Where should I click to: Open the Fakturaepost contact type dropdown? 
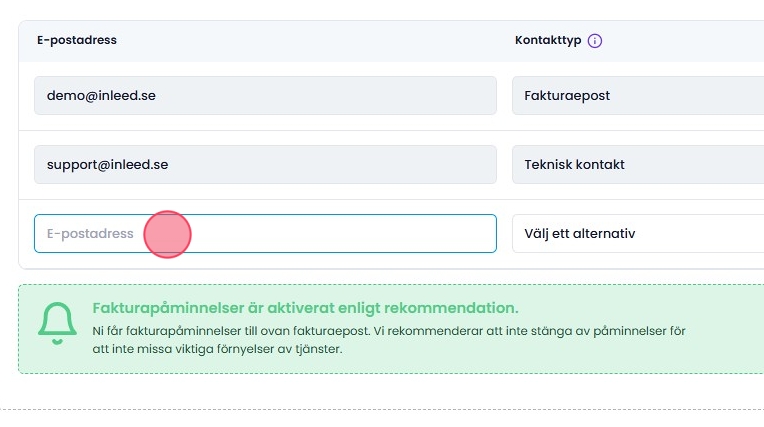click(638, 96)
